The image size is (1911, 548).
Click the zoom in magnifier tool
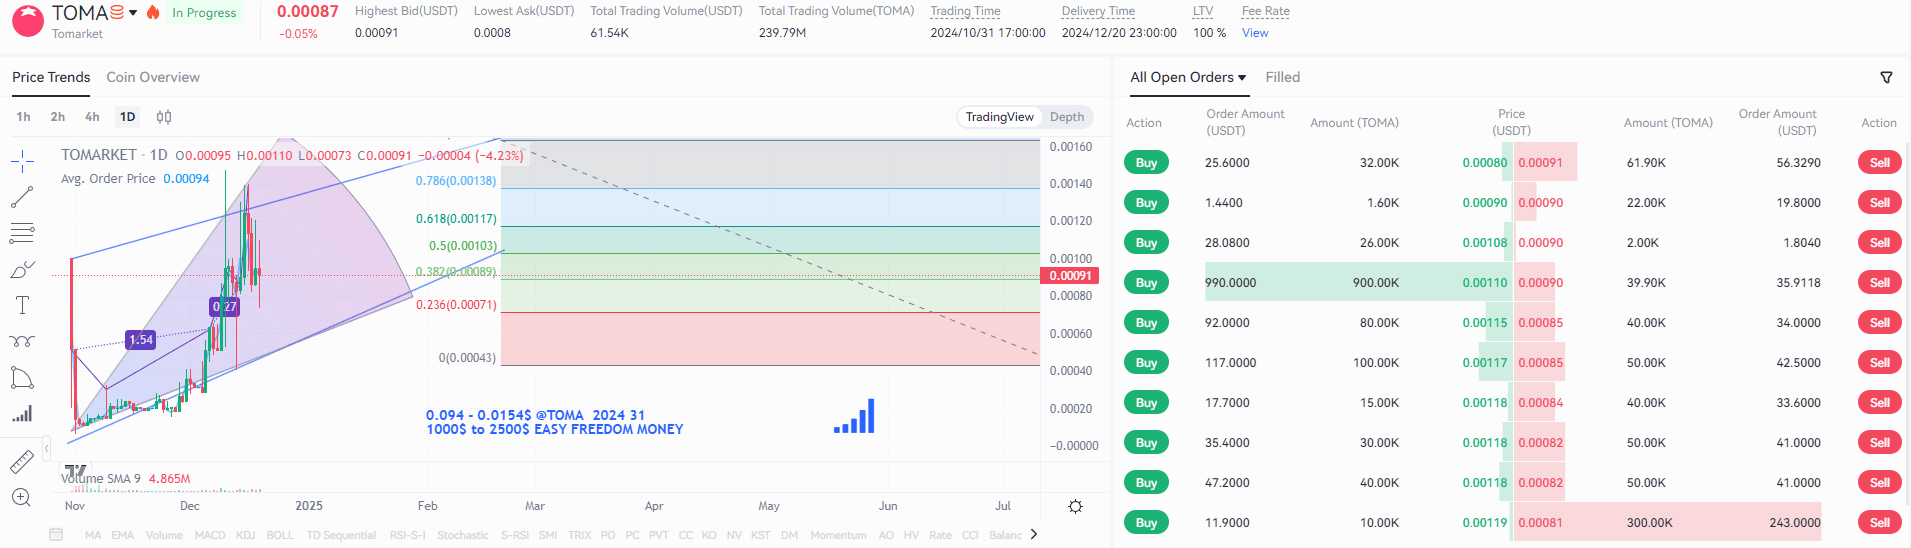point(22,497)
